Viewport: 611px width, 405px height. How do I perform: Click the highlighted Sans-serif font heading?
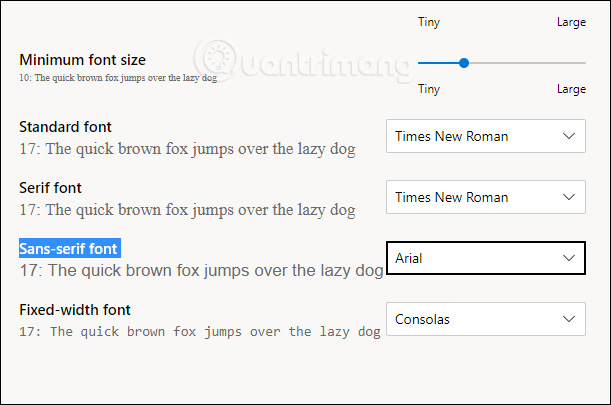[x=70, y=248]
